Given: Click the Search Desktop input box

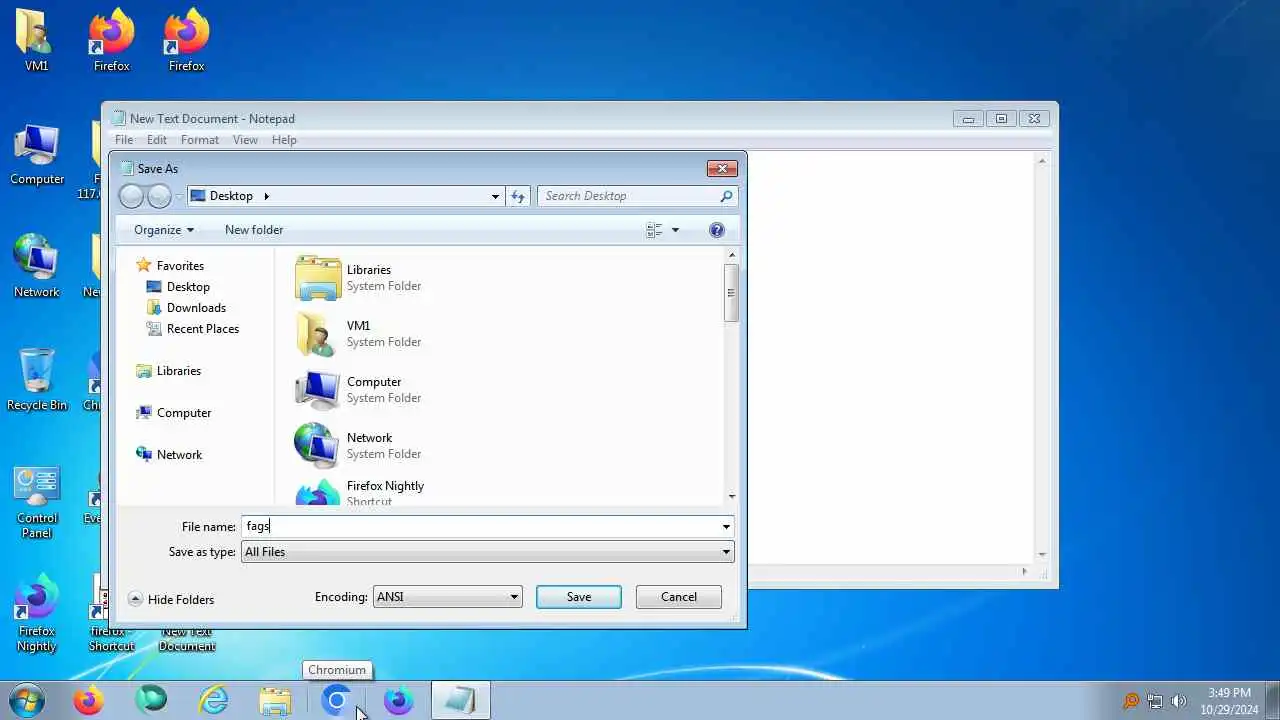Looking at the screenshot, I should (x=628, y=196).
